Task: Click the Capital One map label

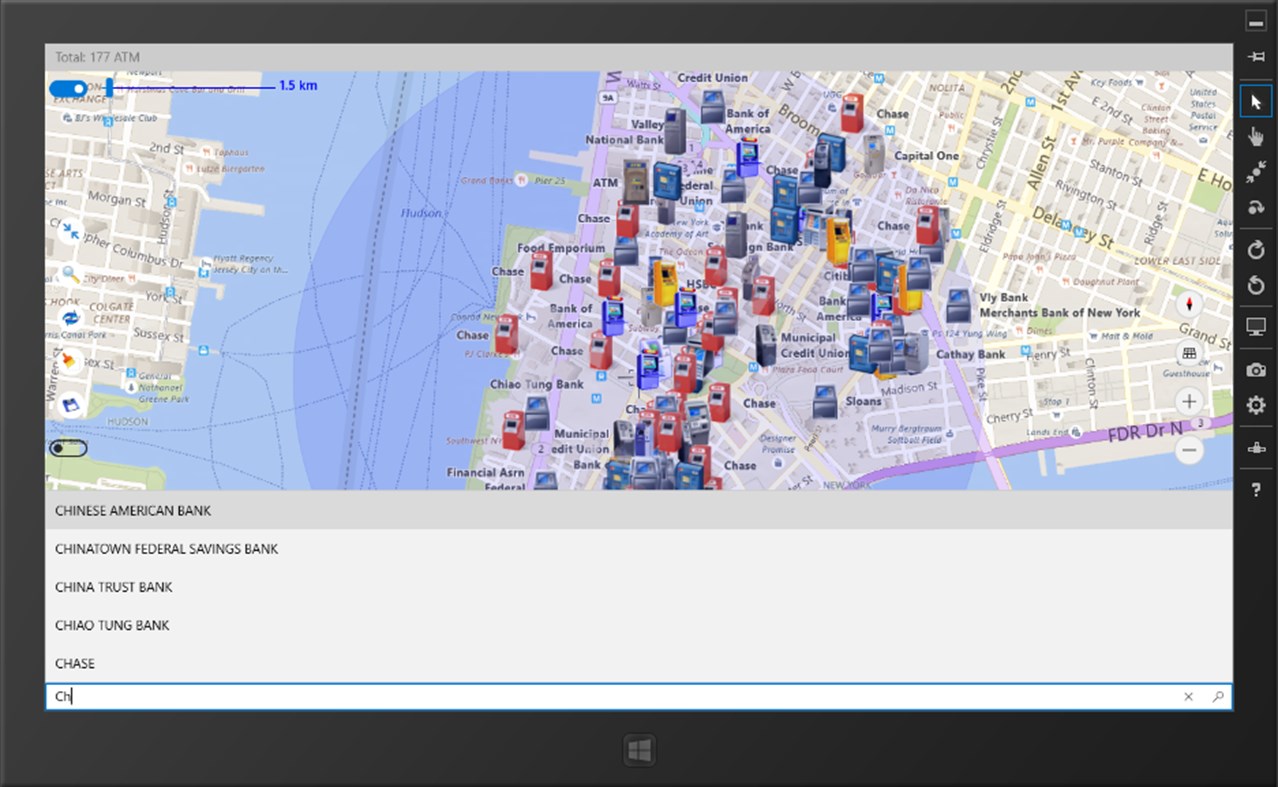Action: coord(926,156)
